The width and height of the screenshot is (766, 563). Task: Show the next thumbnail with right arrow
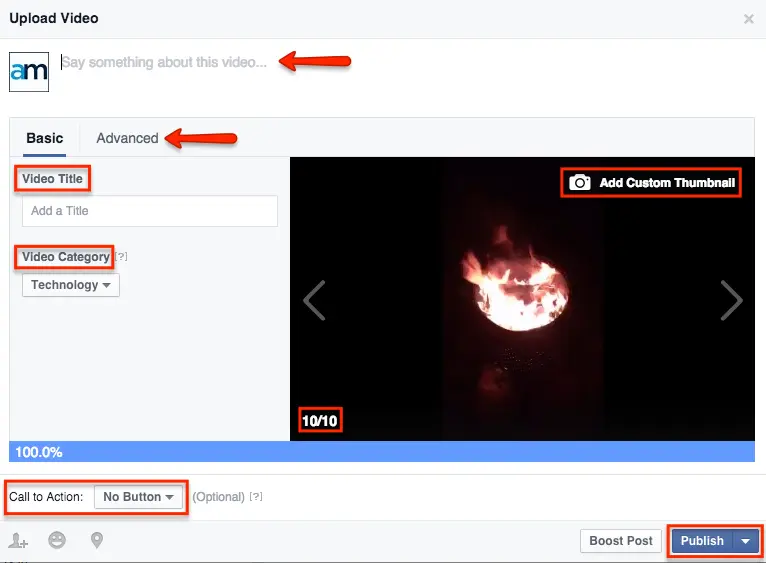tap(732, 300)
